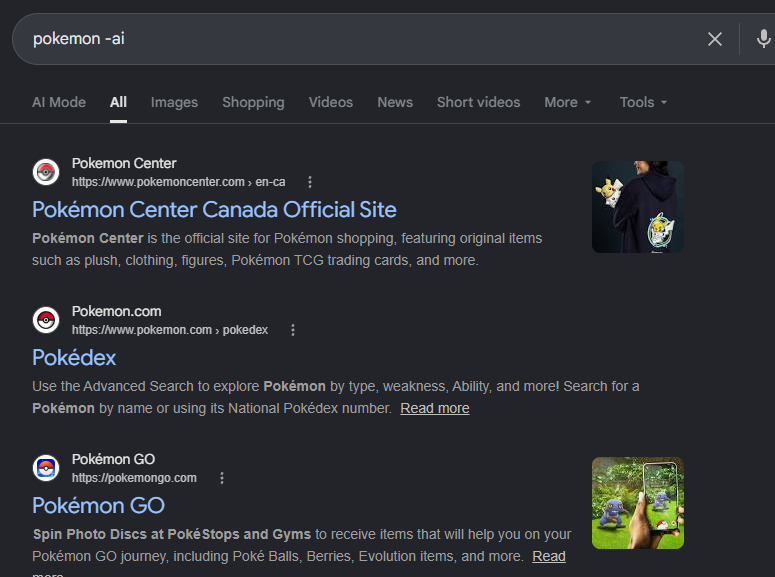Clear the search box with the X icon
Viewport: 775px width, 577px height.
click(715, 39)
